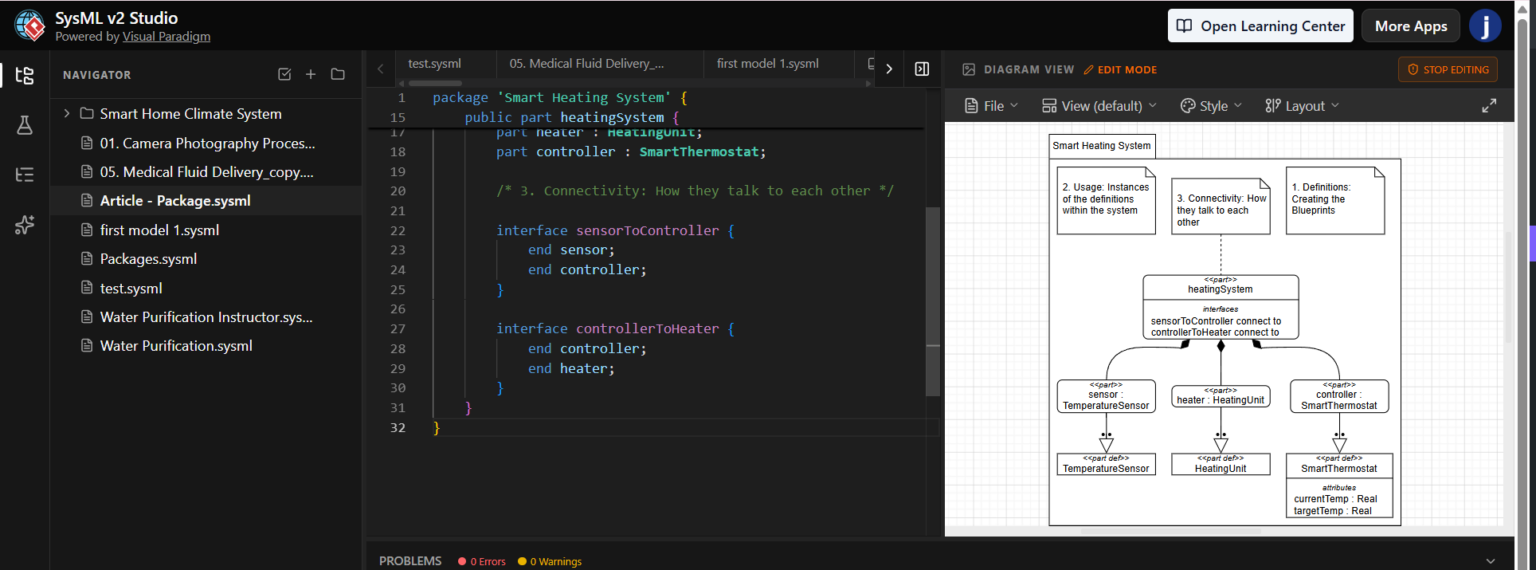Open Packages.sysml in Navigator
The width and height of the screenshot is (1536, 570).
(x=205, y=259)
